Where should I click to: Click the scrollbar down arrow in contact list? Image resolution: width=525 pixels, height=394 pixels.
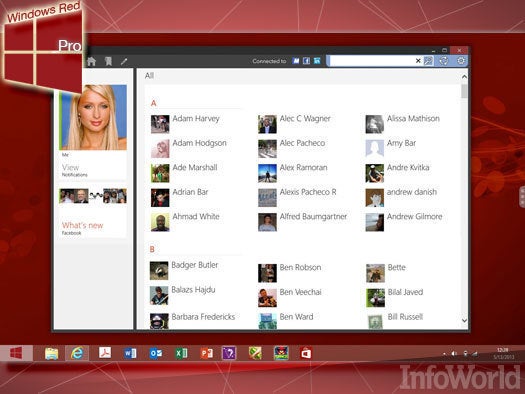click(464, 321)
